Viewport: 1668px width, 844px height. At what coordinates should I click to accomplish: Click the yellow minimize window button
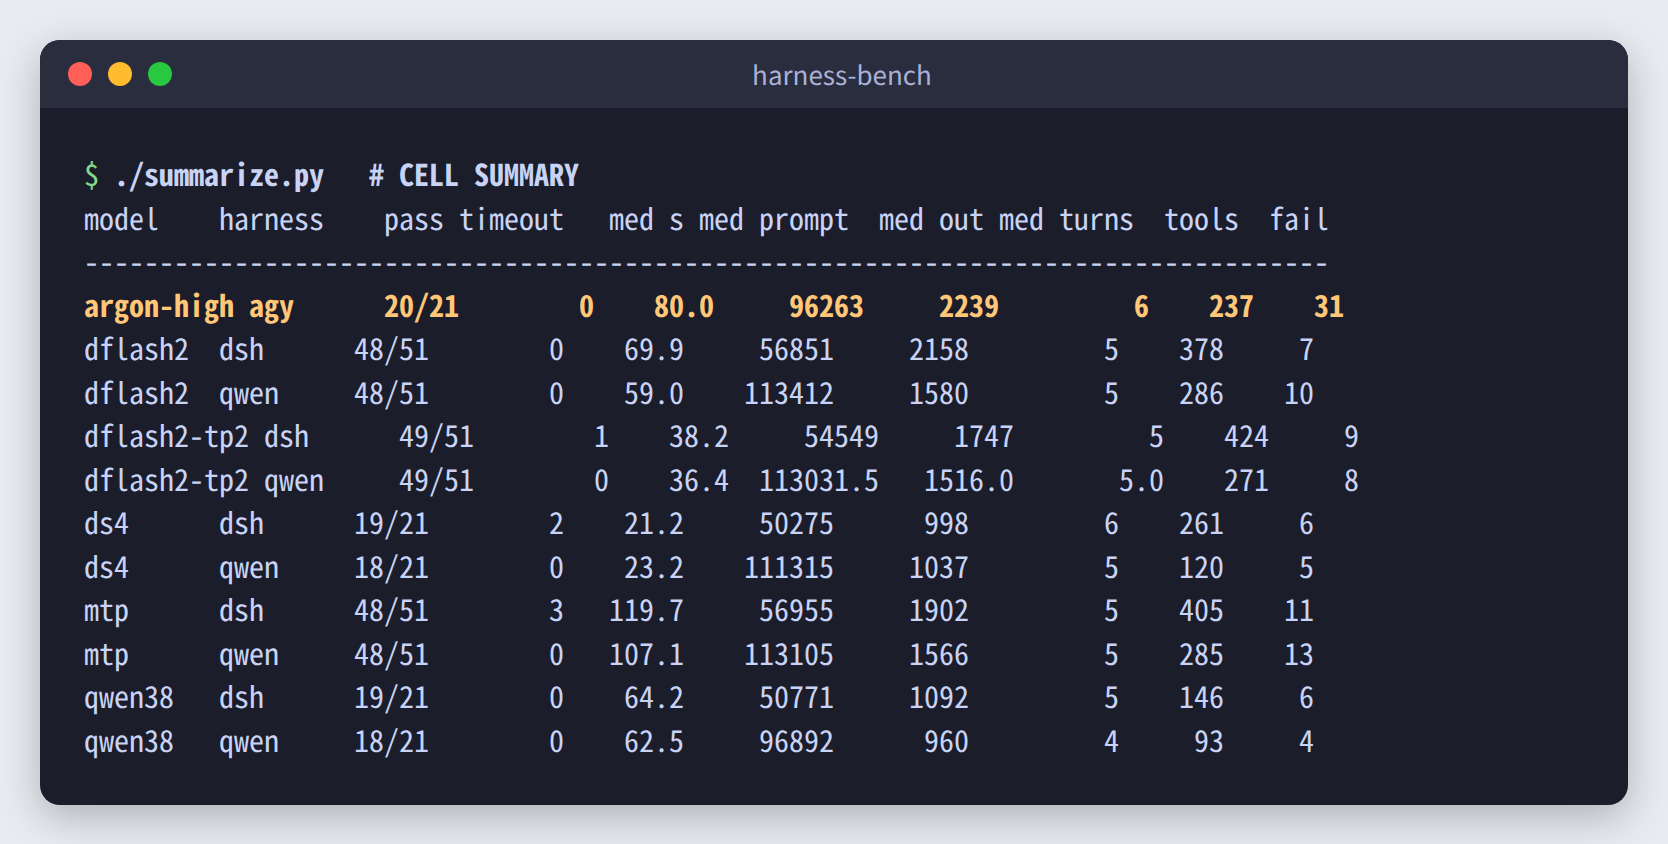click(x=120, y=74)
